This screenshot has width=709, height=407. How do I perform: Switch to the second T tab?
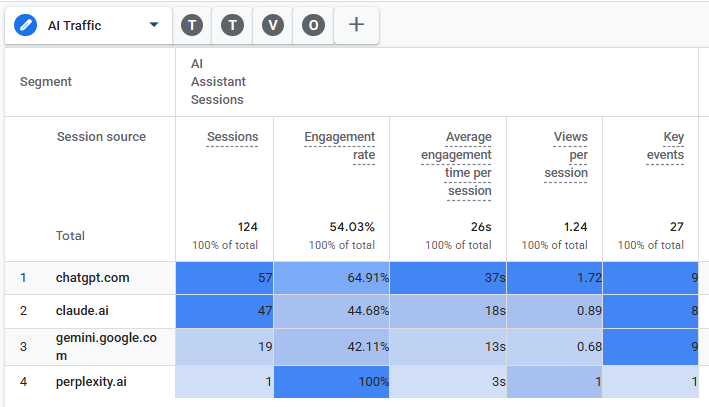[x=232, y=25]
